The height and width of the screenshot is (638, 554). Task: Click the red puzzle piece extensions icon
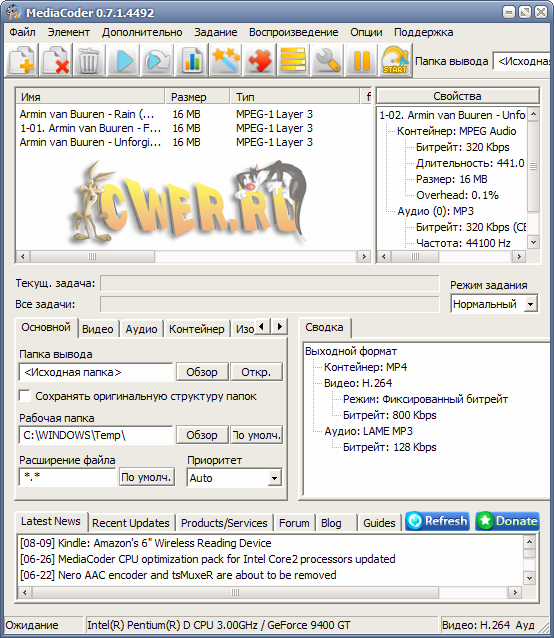tap(260, 61)
